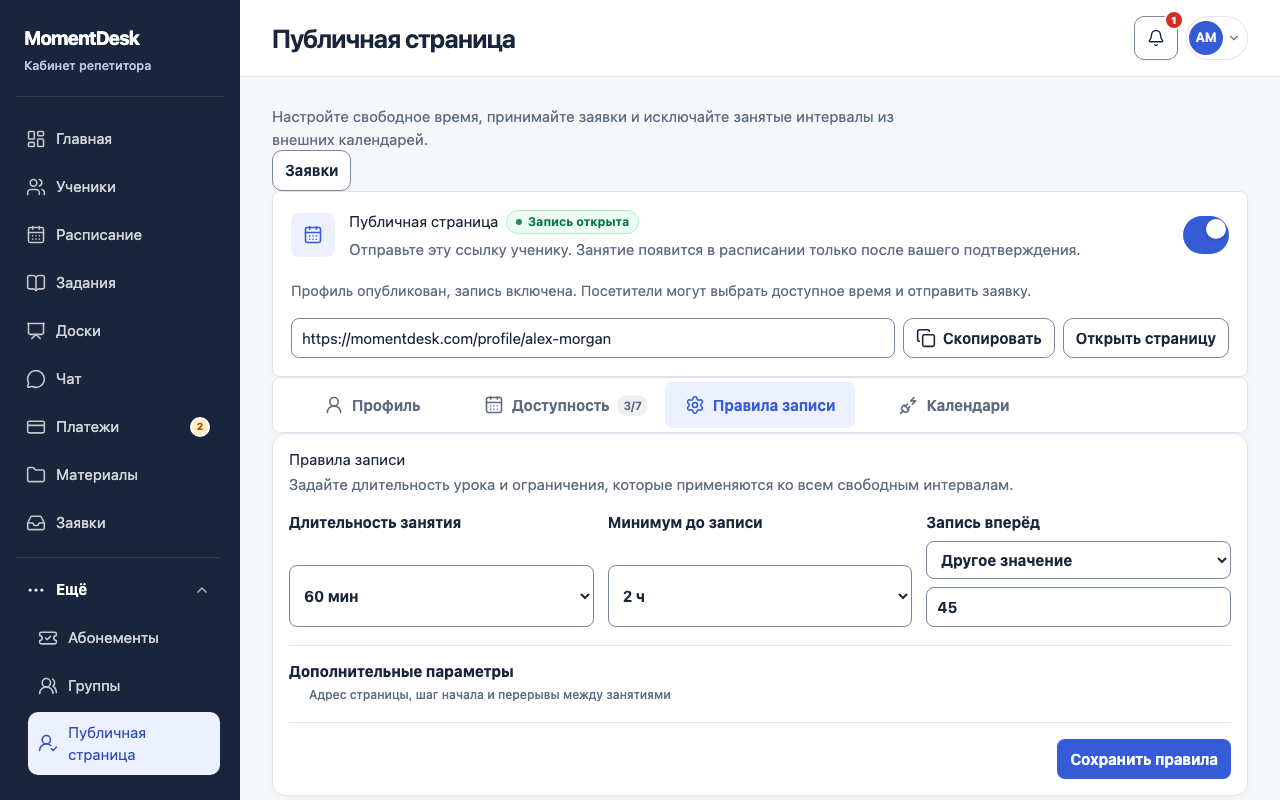This screenshot has width=1280, height=800.
Task: Open Публичная страница in sidebar
Action: (124, 743)
